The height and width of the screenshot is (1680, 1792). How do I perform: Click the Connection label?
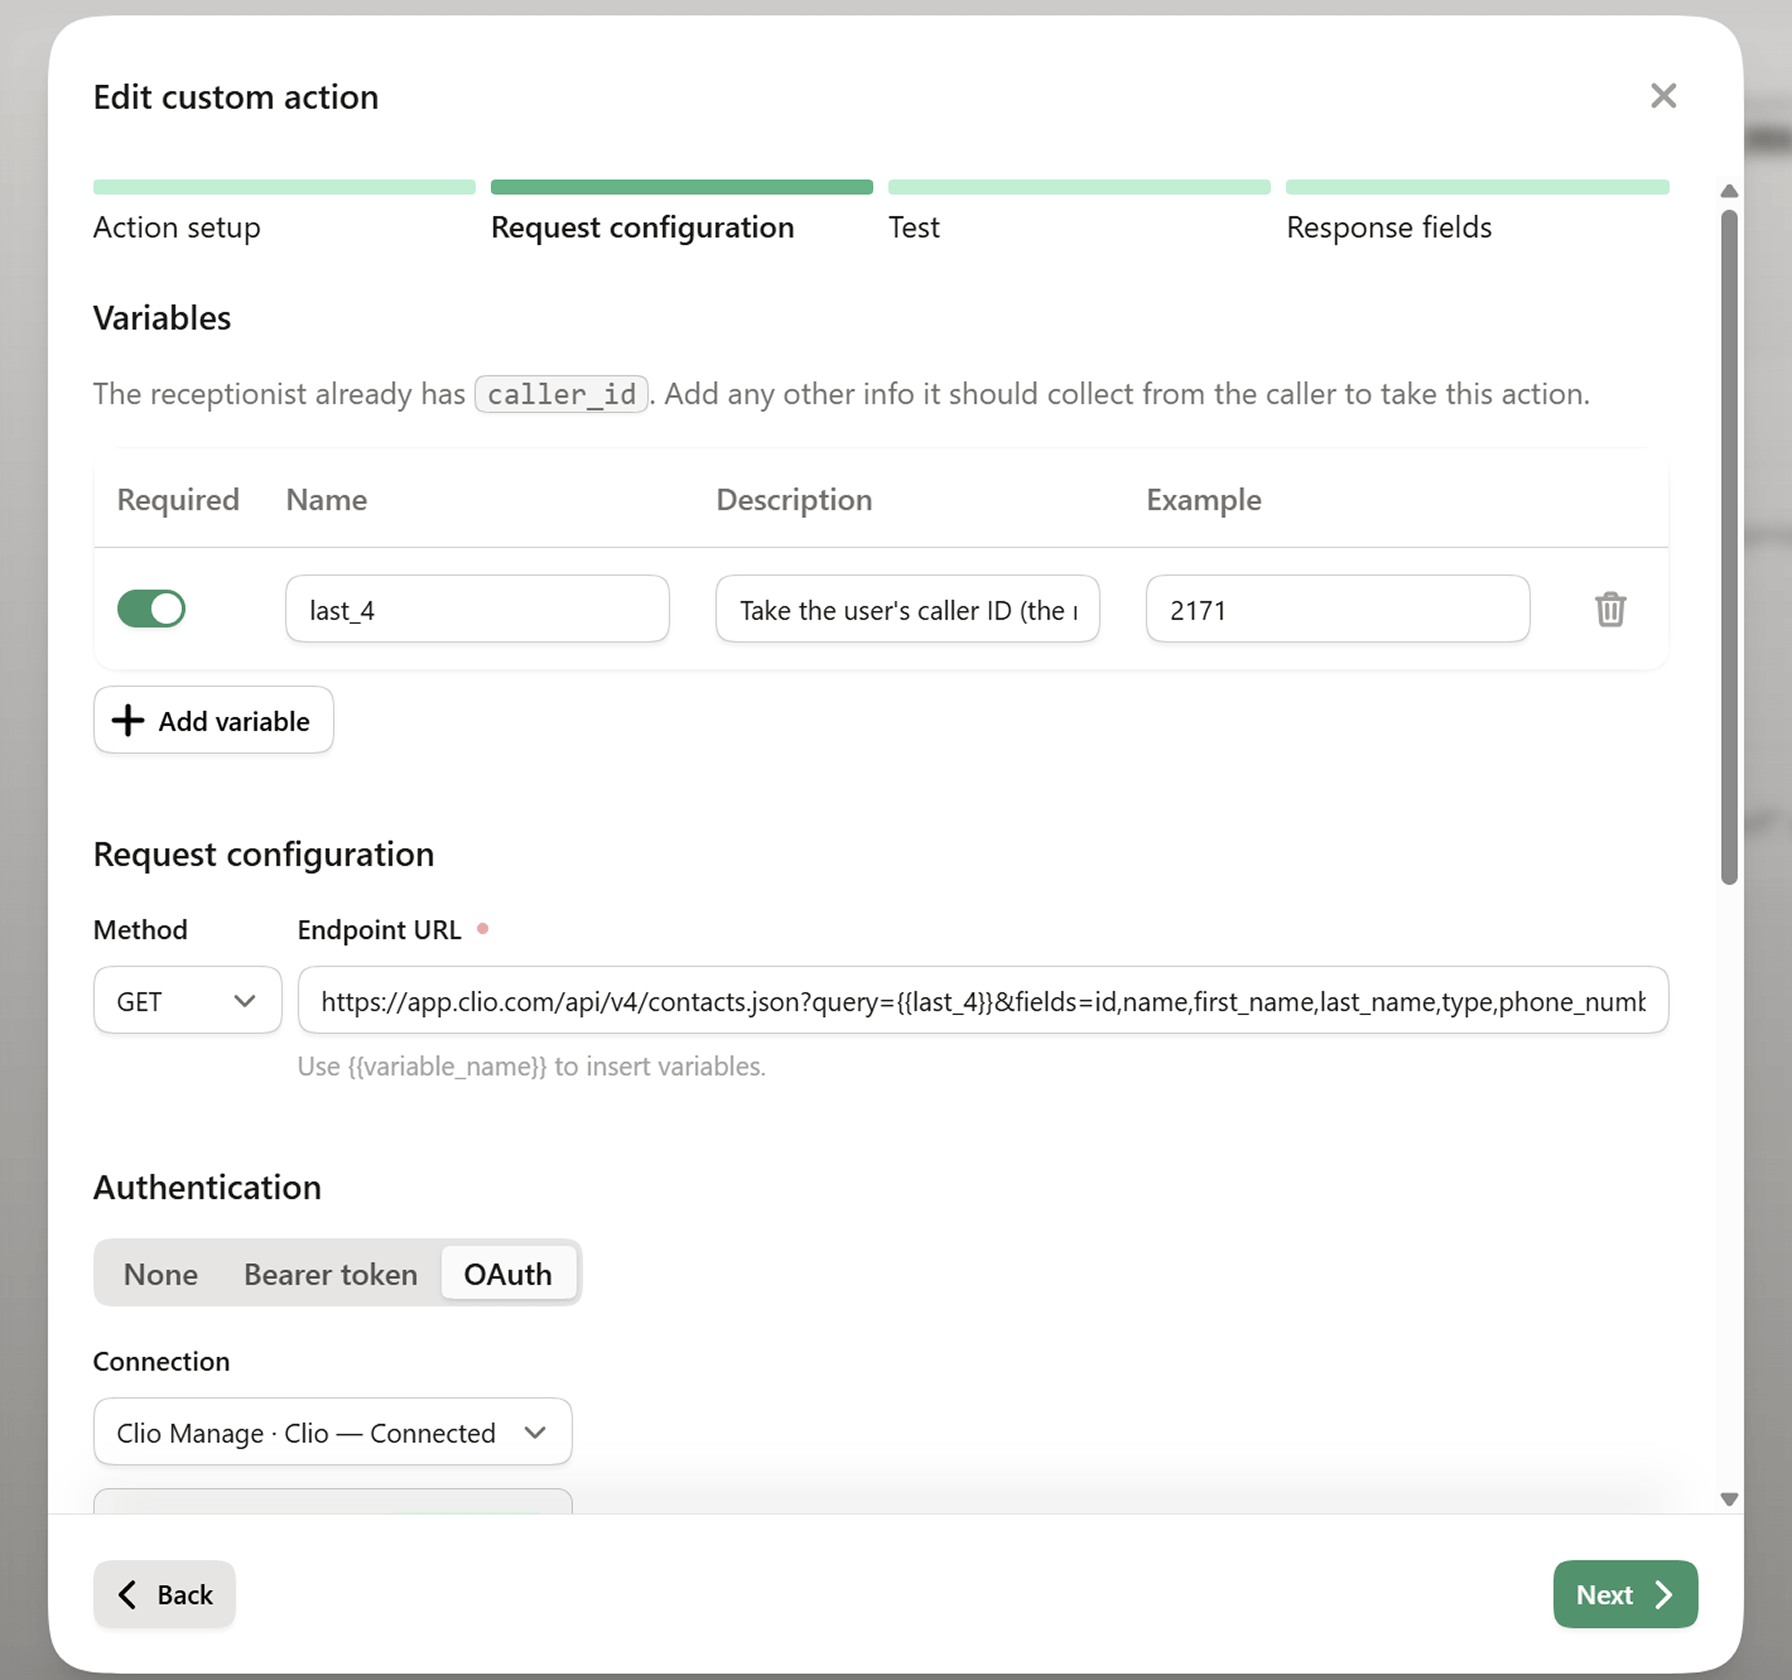point(161,1361)
